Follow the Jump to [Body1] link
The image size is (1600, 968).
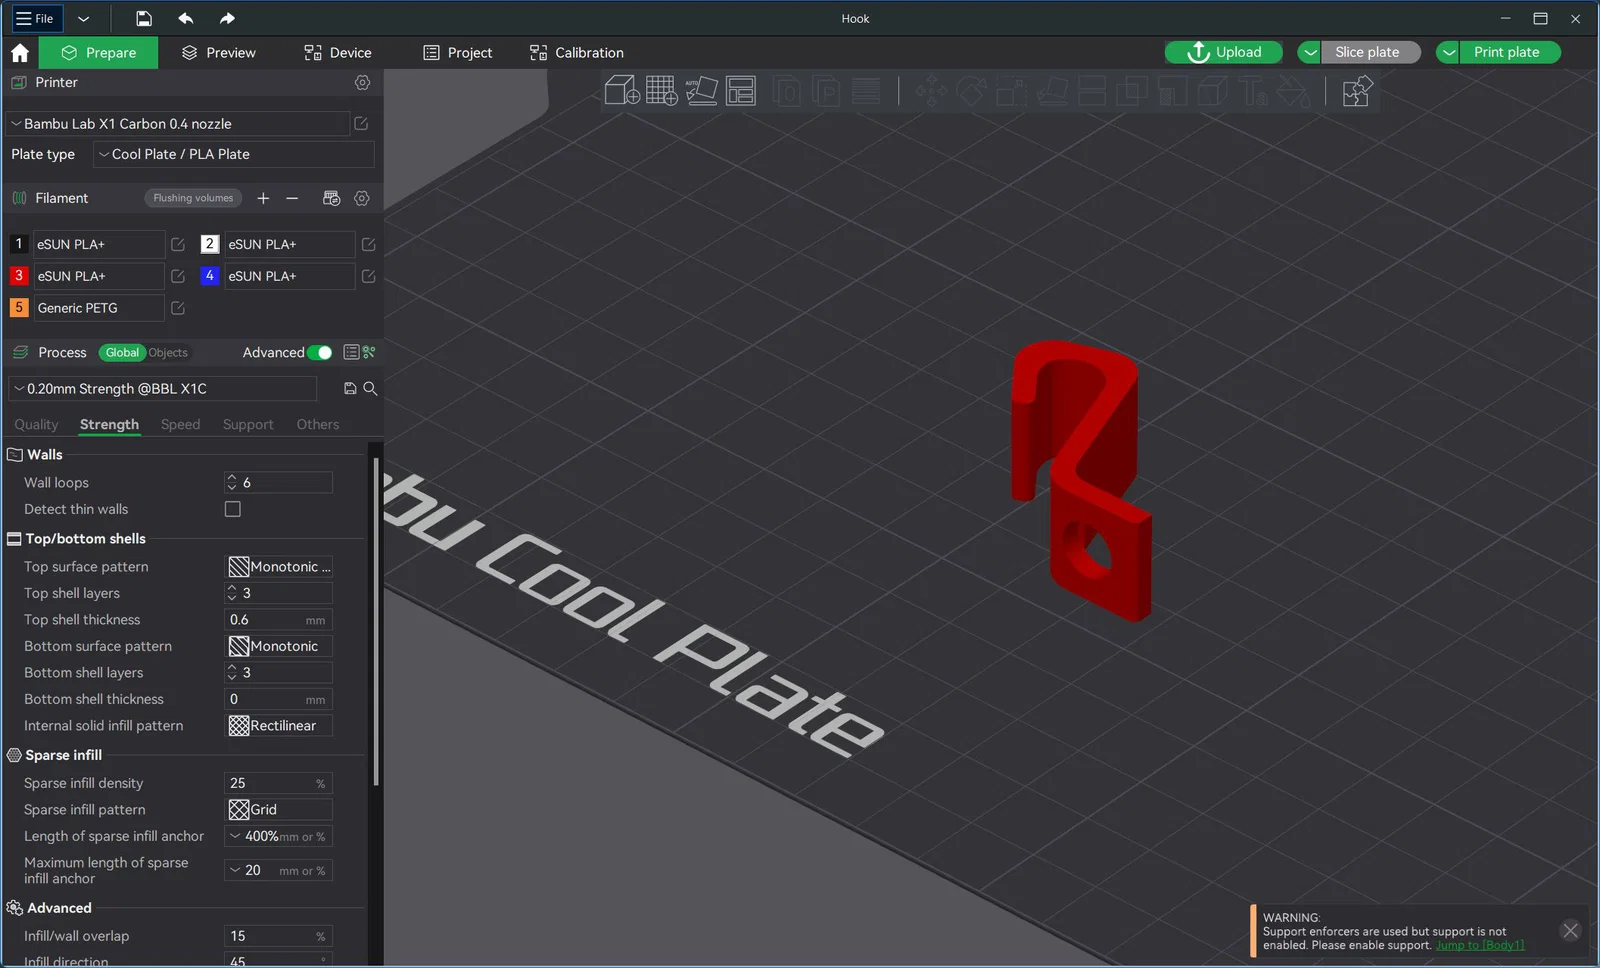tap(1480, 946)
